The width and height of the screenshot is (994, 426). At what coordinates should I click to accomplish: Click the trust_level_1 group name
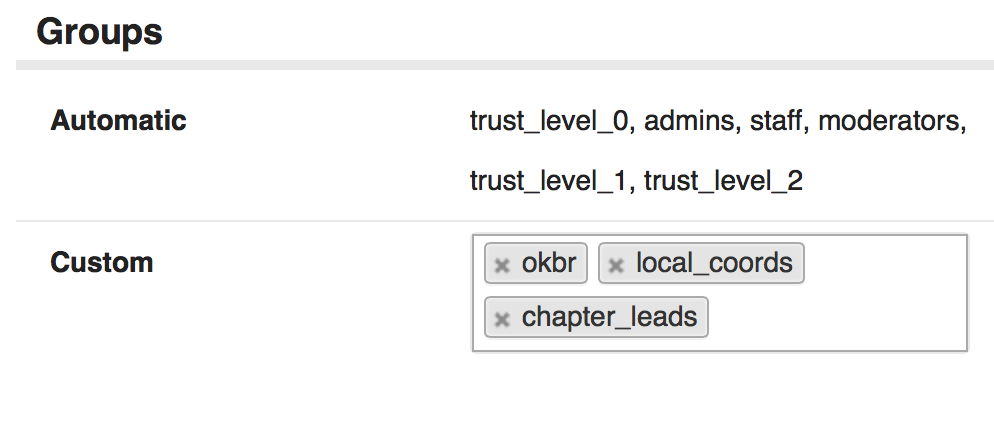pyautogui.click(x=549, y=182)
